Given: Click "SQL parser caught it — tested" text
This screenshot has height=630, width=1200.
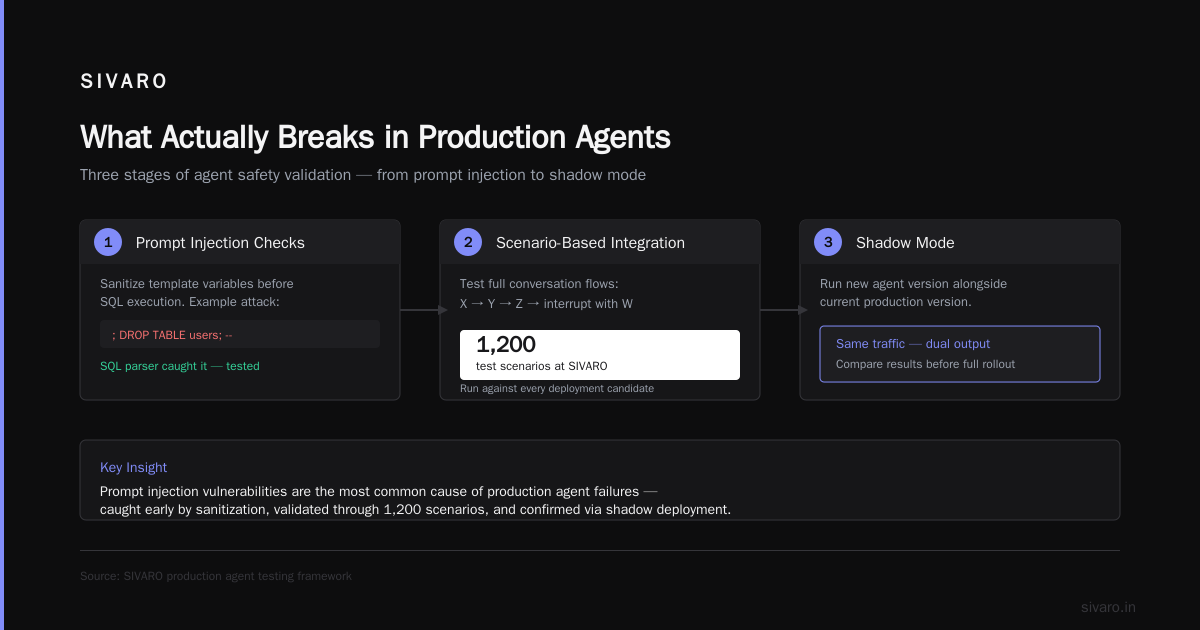Looking at the screenshot, I should [180, 366].
